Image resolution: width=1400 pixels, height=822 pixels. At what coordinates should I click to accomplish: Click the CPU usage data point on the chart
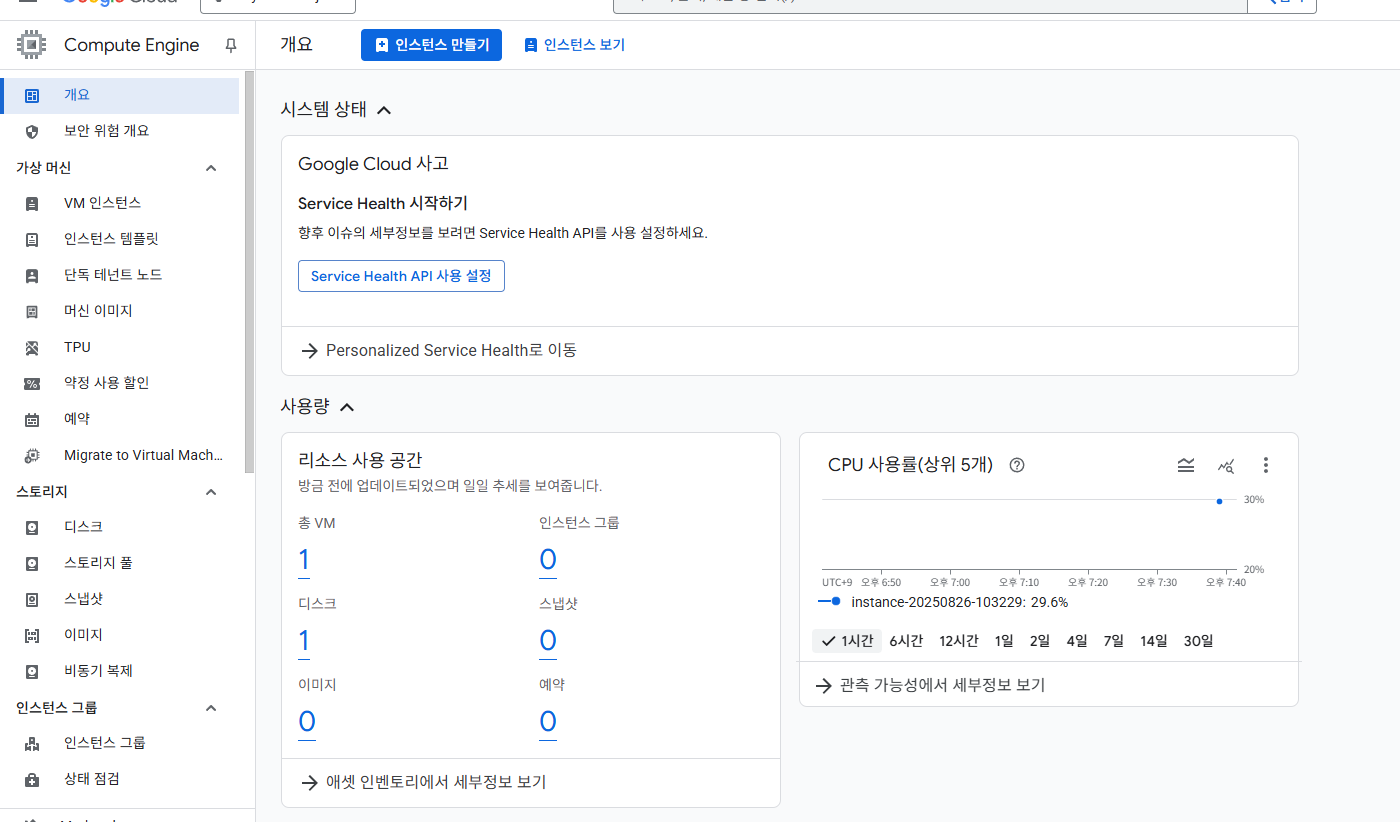tap(1220, 500)
